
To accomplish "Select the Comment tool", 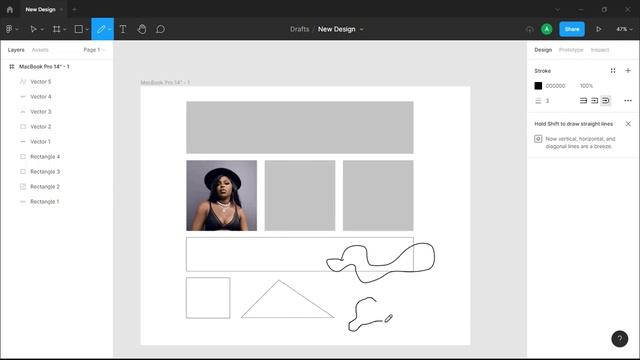I will 160,29.
